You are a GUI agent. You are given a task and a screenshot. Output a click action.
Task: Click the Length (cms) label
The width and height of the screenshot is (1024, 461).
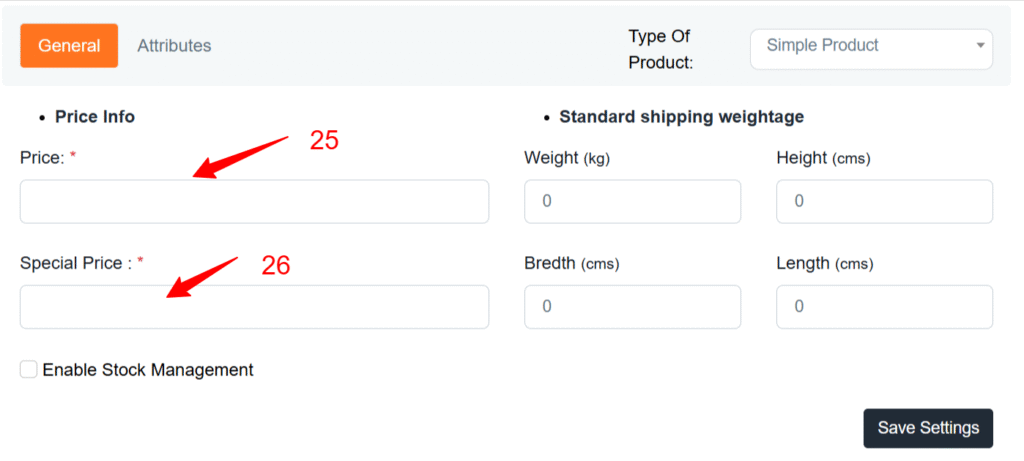click(825, 263)
